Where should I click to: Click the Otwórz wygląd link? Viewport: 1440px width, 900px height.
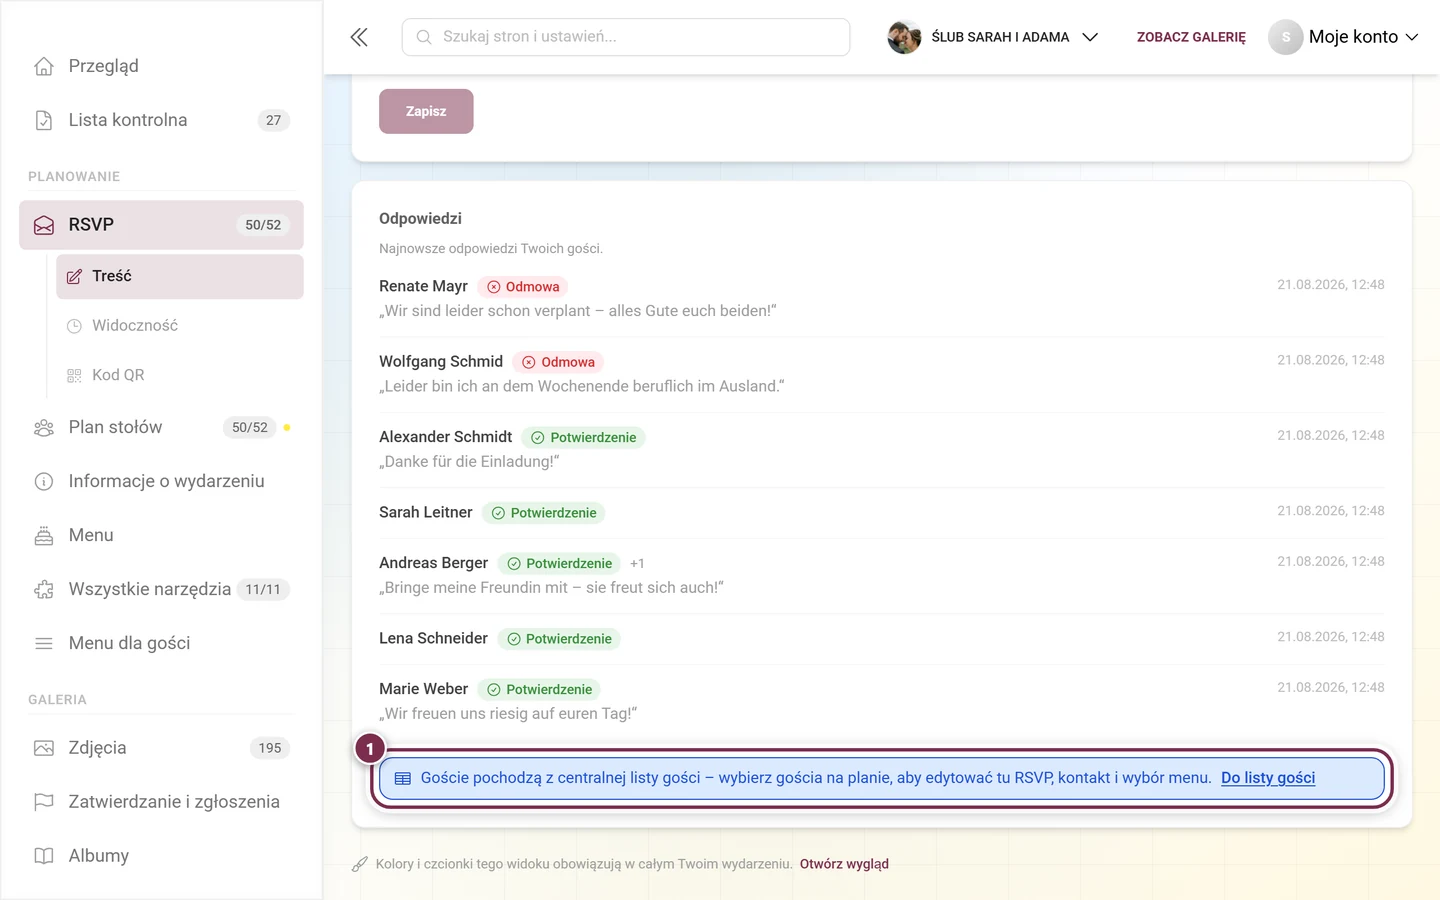pos(844,864)
